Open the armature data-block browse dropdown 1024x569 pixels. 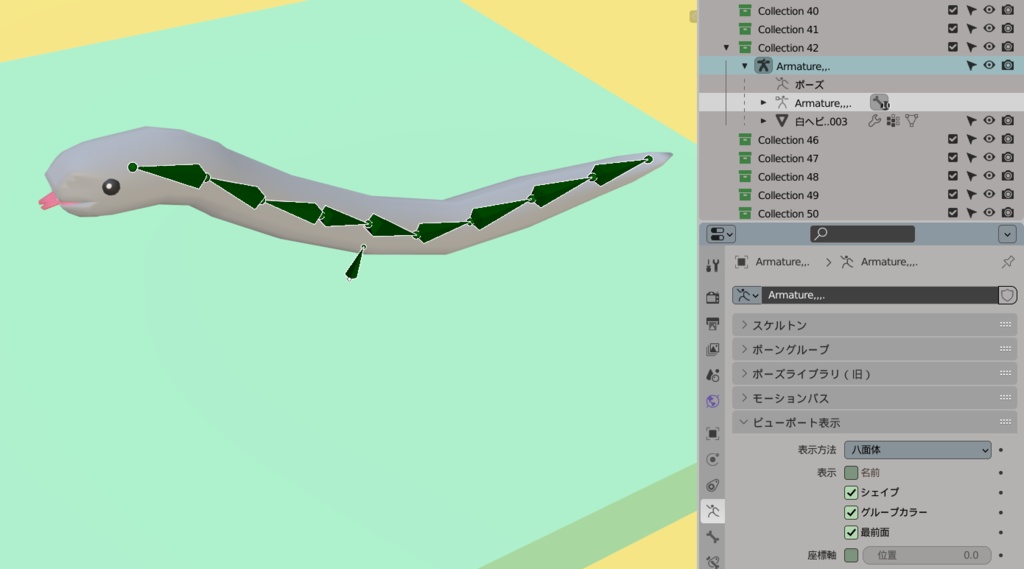point(747,295)
